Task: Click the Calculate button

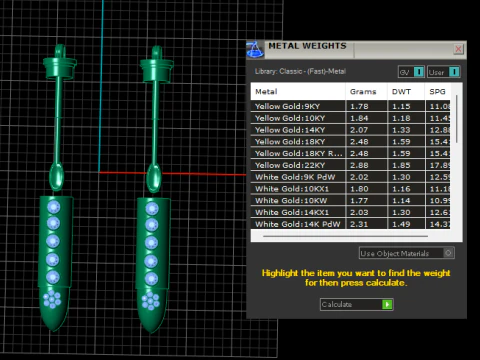Action: pyautogui.click(x=356, y=304)
